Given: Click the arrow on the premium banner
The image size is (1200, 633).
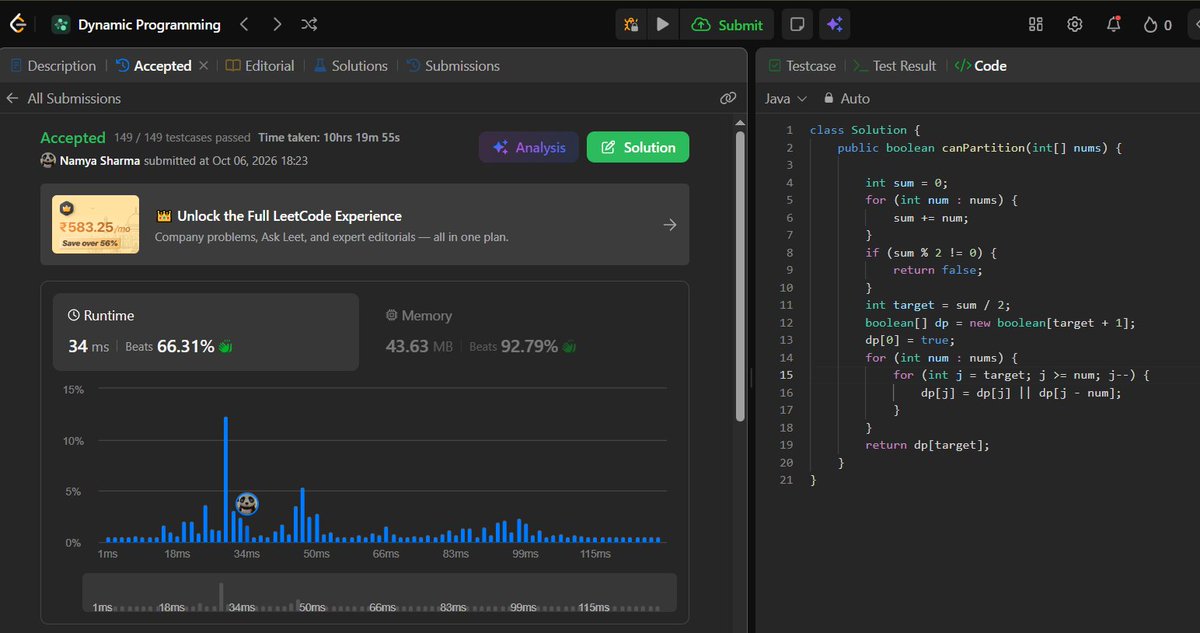Looking at the screenshot, I should pyautogui.click(x=670, y=225).
